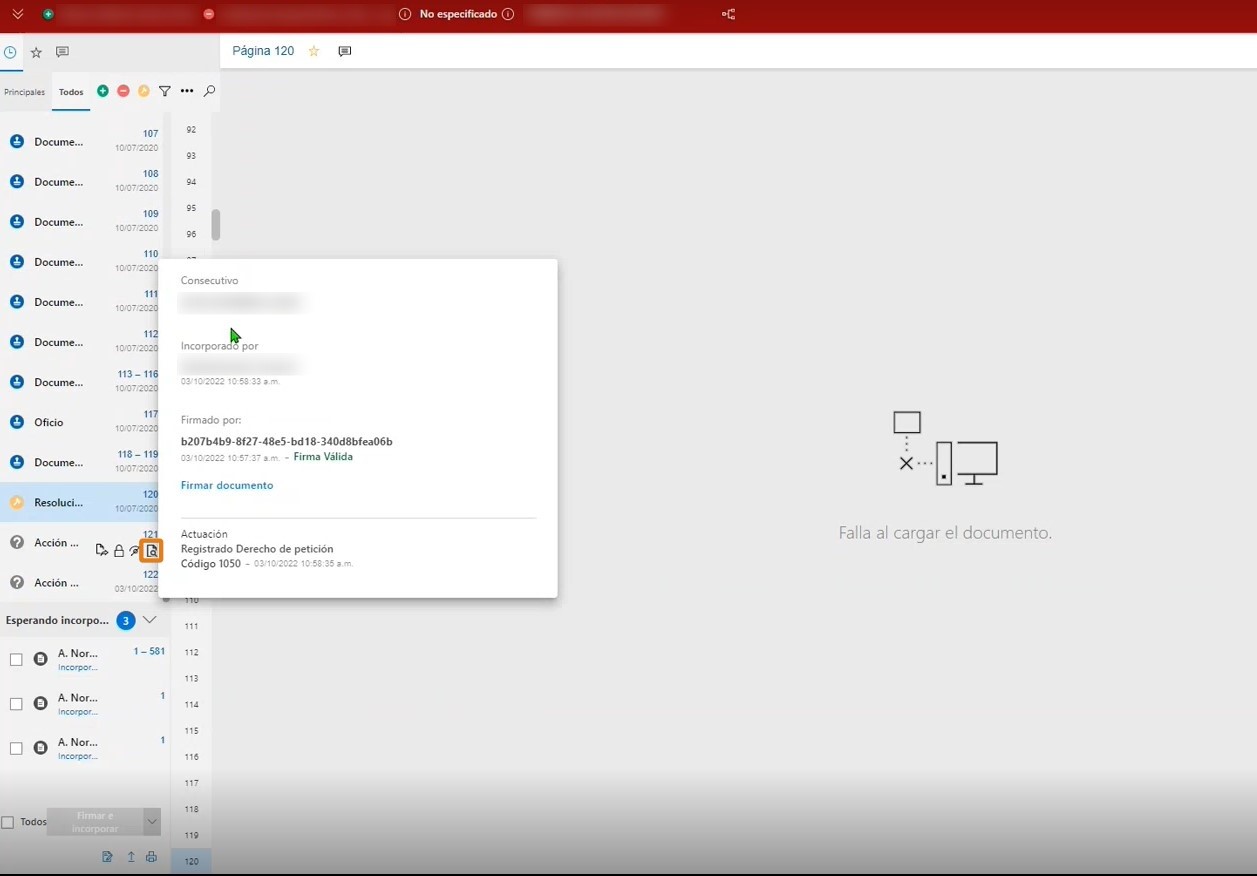
Task: Click the Firmar e incorporar button
Action: [95, 822]
